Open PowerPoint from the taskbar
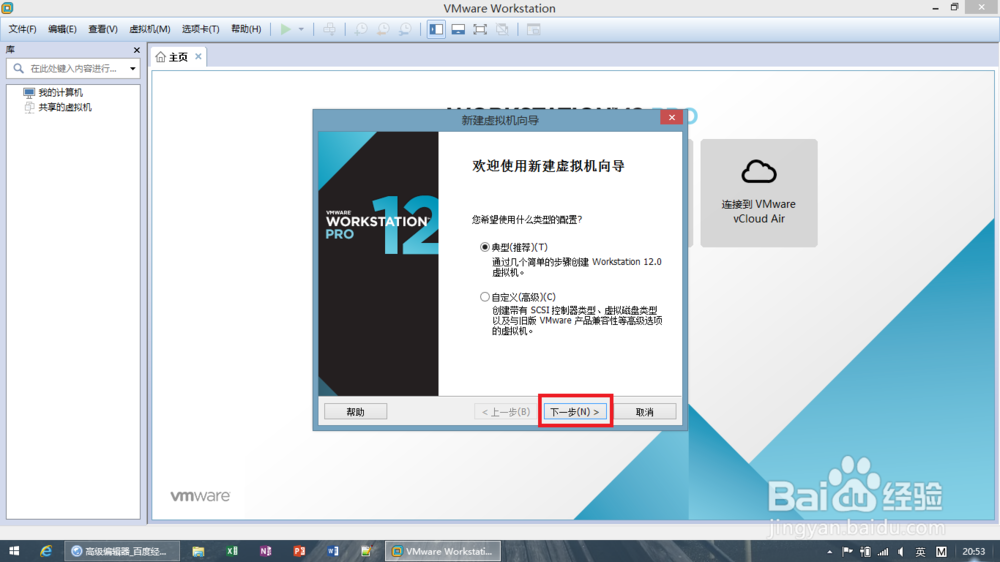 (x=299, y=551)
